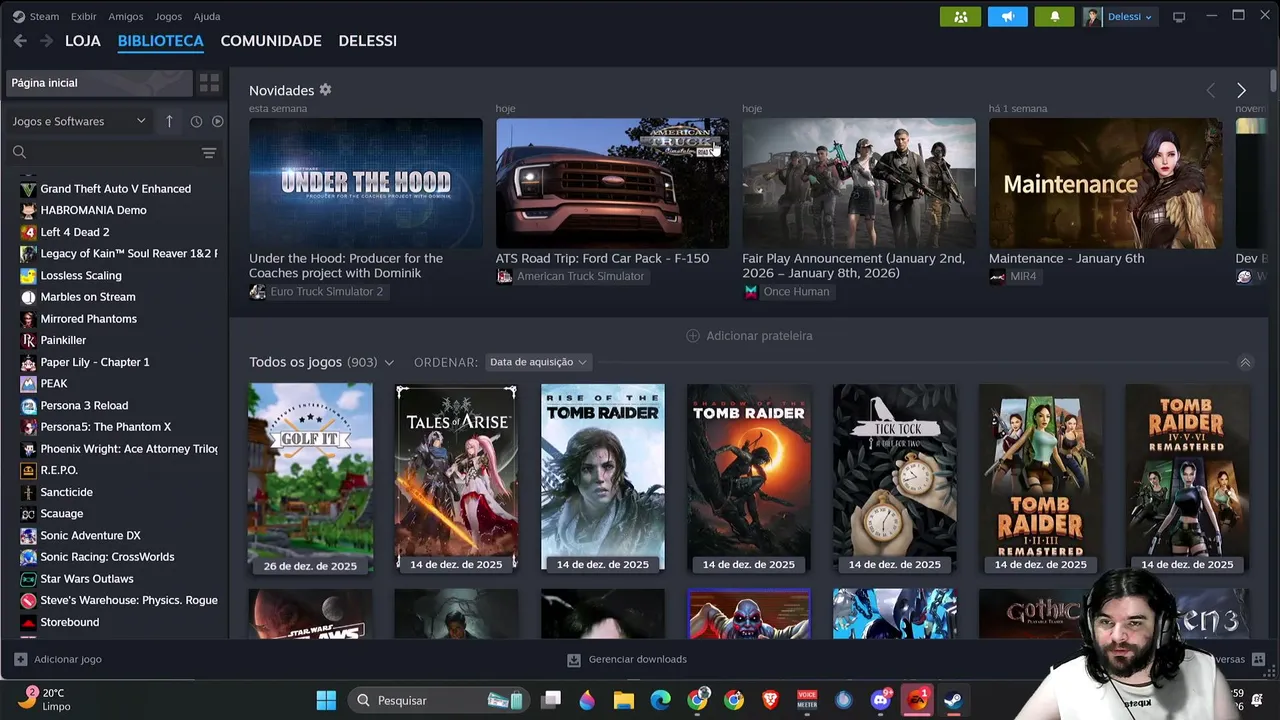Toggle the recent activity clock filter

[x=196, y=121]
